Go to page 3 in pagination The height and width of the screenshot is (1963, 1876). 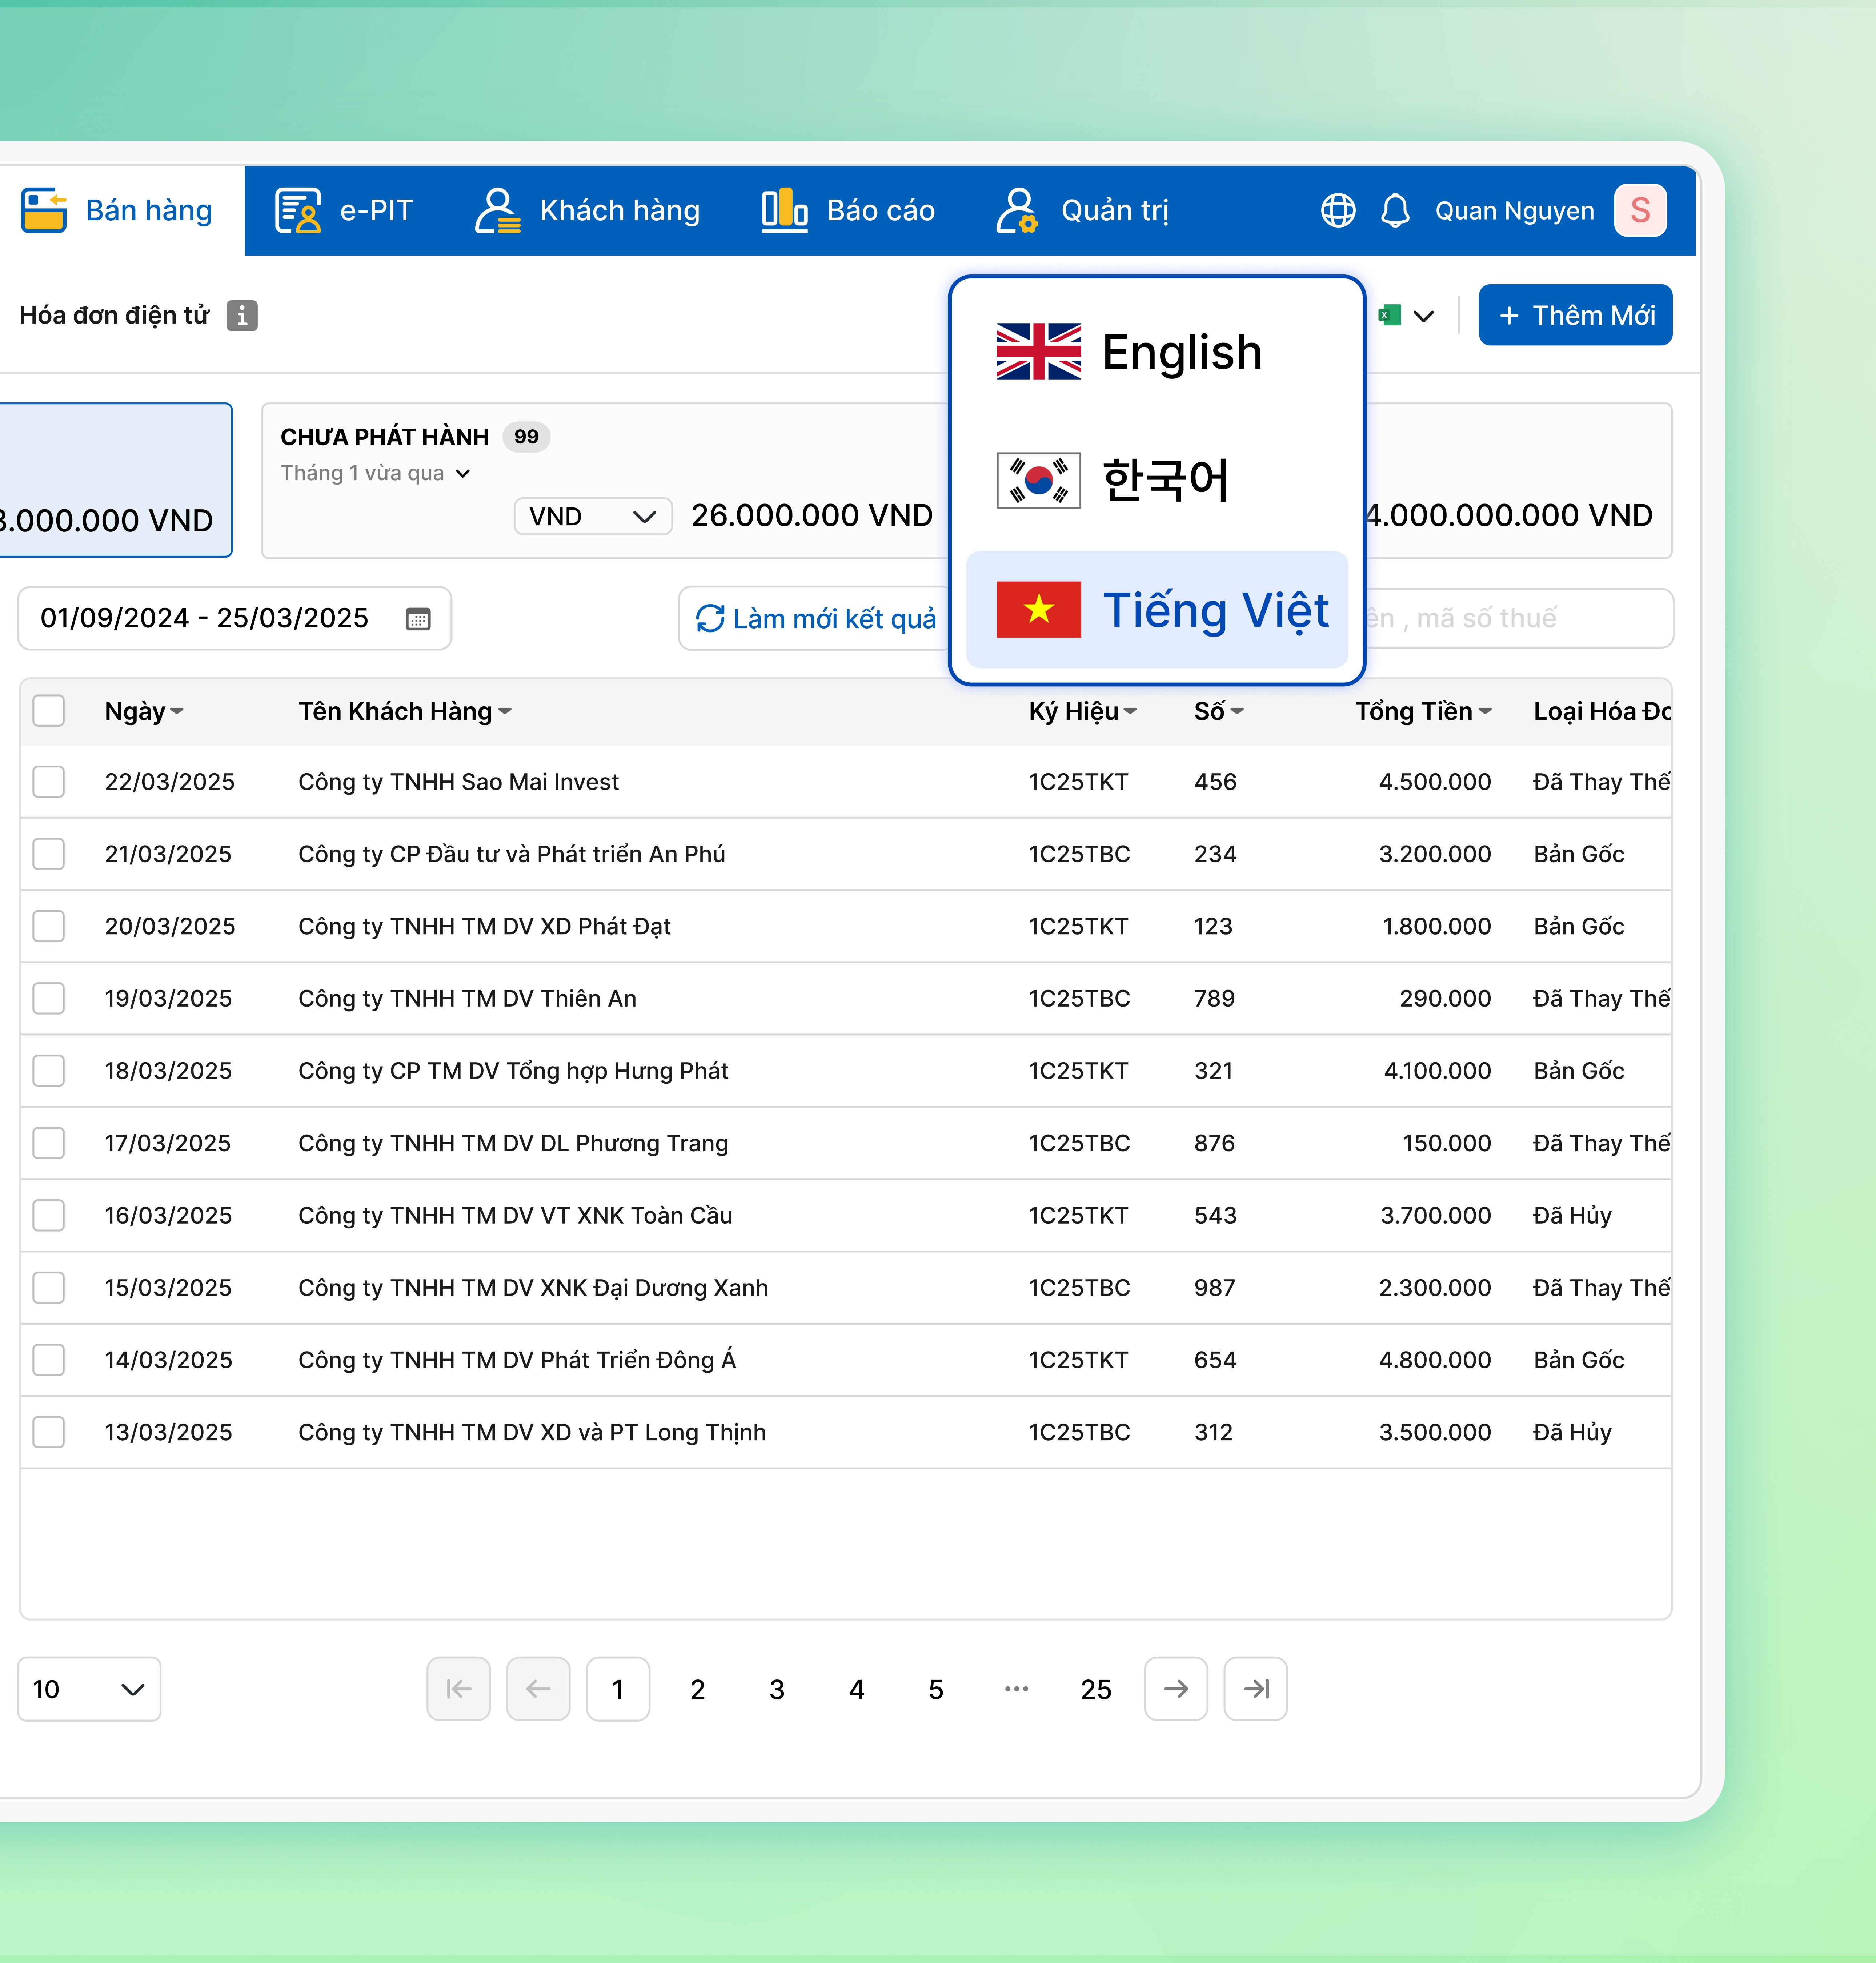pyautogui.click(x=777, y=1689)
